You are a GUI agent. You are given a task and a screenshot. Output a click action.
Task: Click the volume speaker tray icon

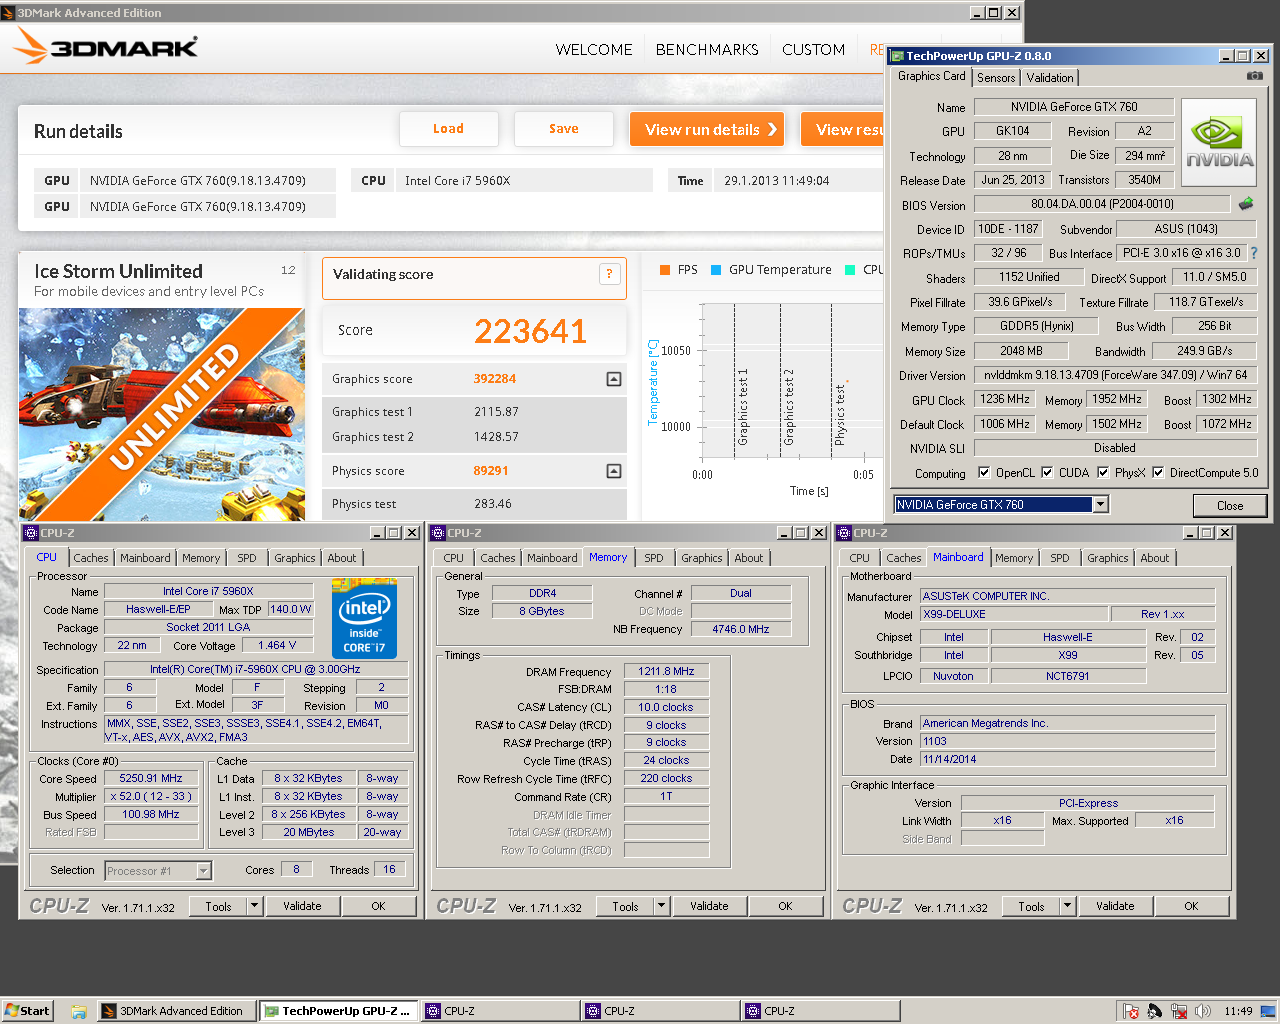(x=1203, y=1011)
